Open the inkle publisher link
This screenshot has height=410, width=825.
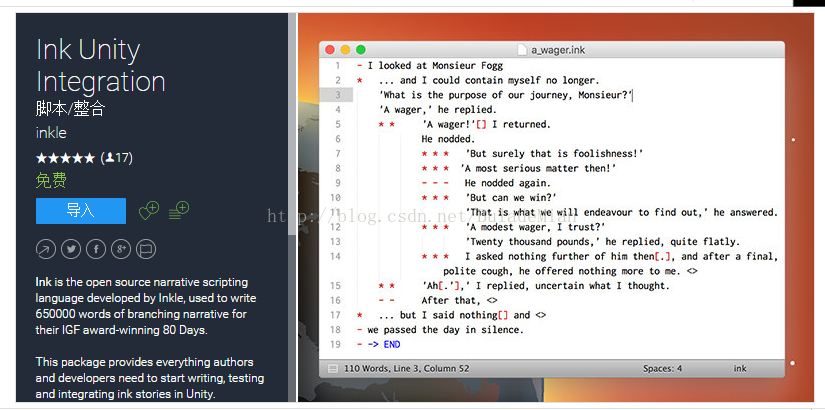tap(51, 133)
